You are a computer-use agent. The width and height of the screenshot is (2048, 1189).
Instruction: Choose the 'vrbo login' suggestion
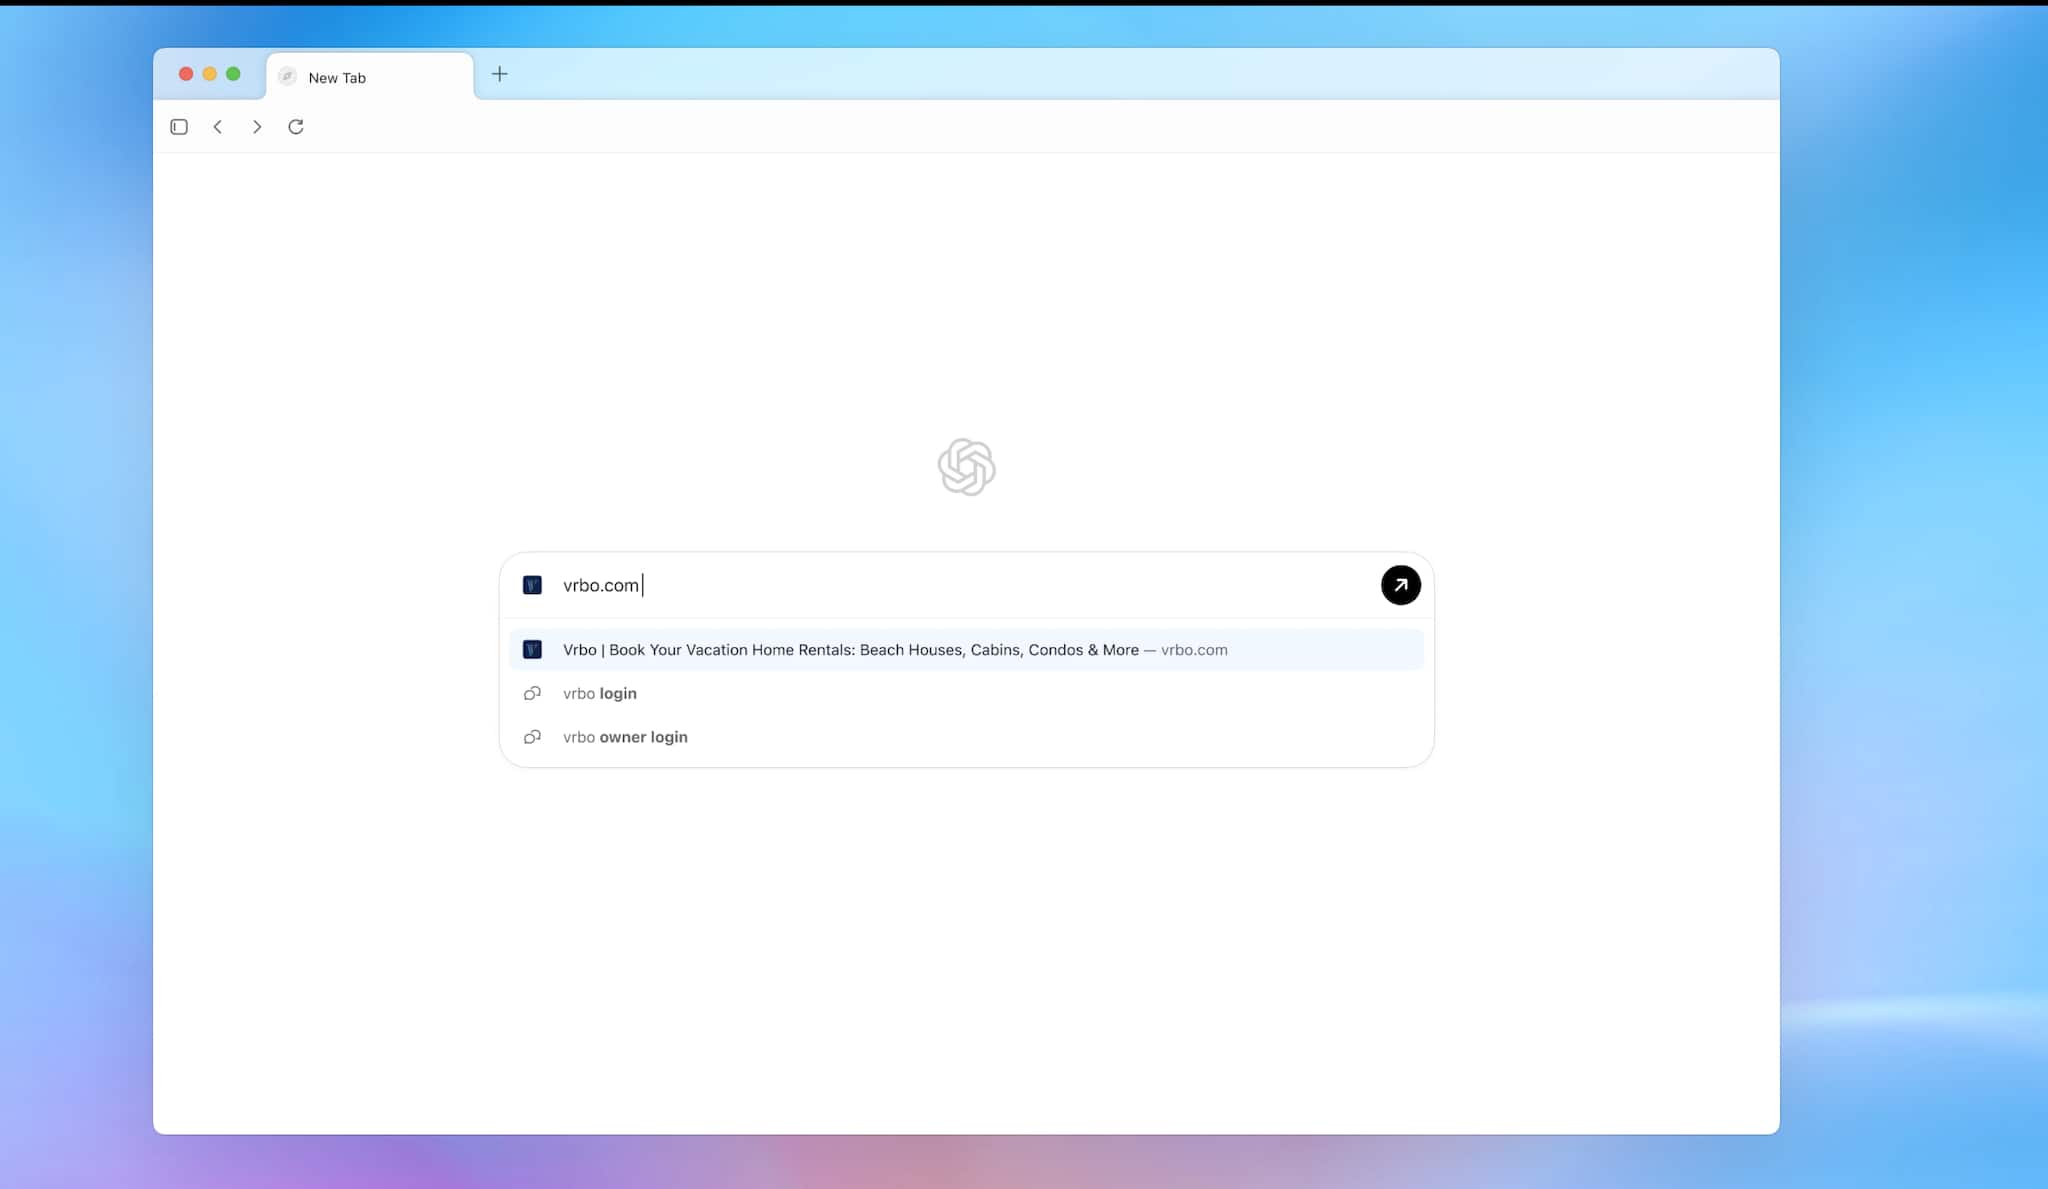click(x=966, y=693)
